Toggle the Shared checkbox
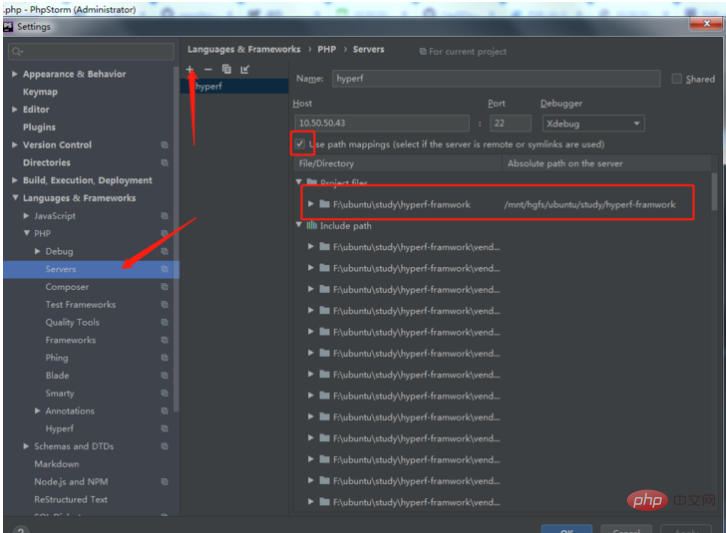 tap(676, 79)
